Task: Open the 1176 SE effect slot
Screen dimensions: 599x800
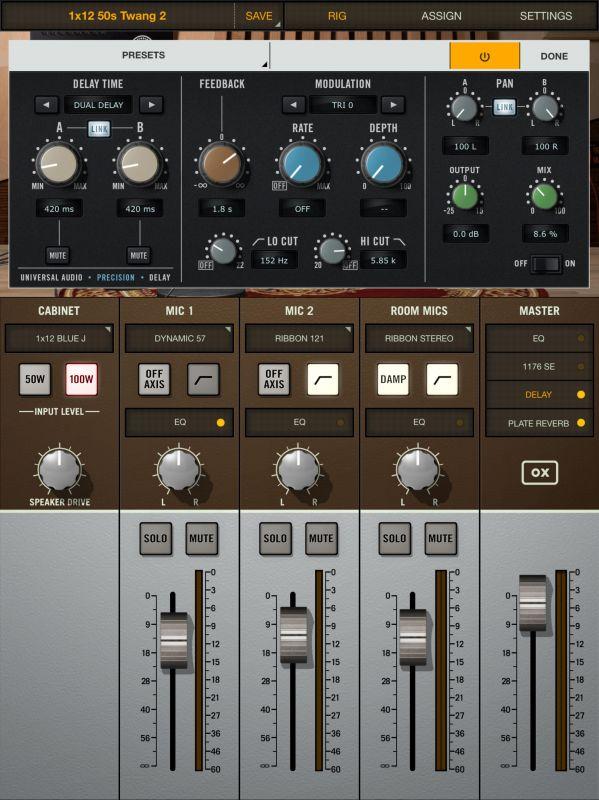Action: point(539,366)
